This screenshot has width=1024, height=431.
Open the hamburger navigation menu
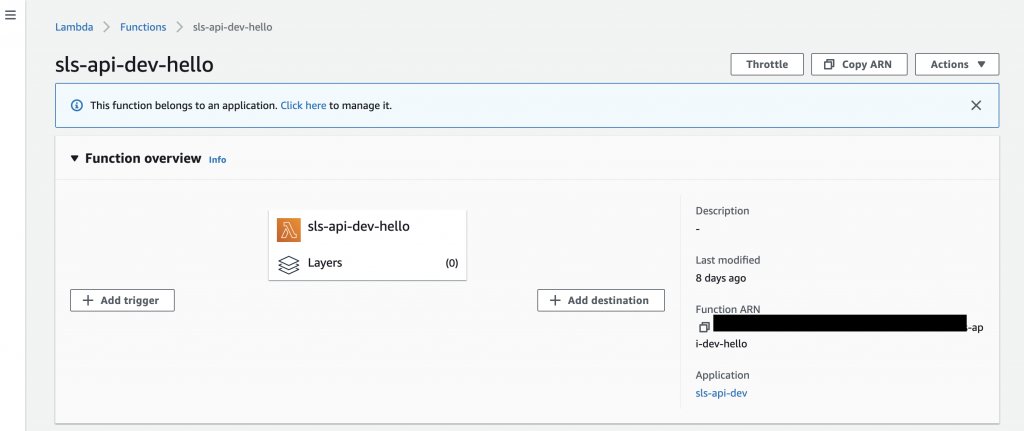click(10, 15)
